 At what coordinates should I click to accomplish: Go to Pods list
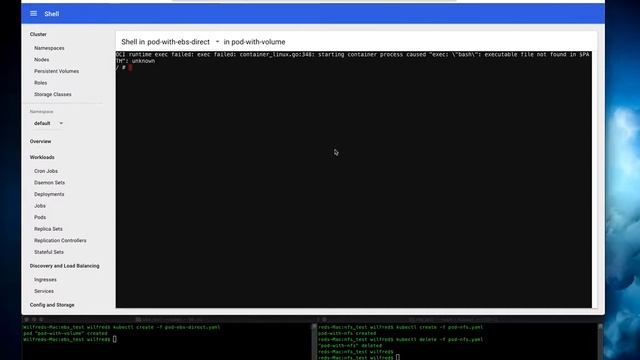coord(40,217)
